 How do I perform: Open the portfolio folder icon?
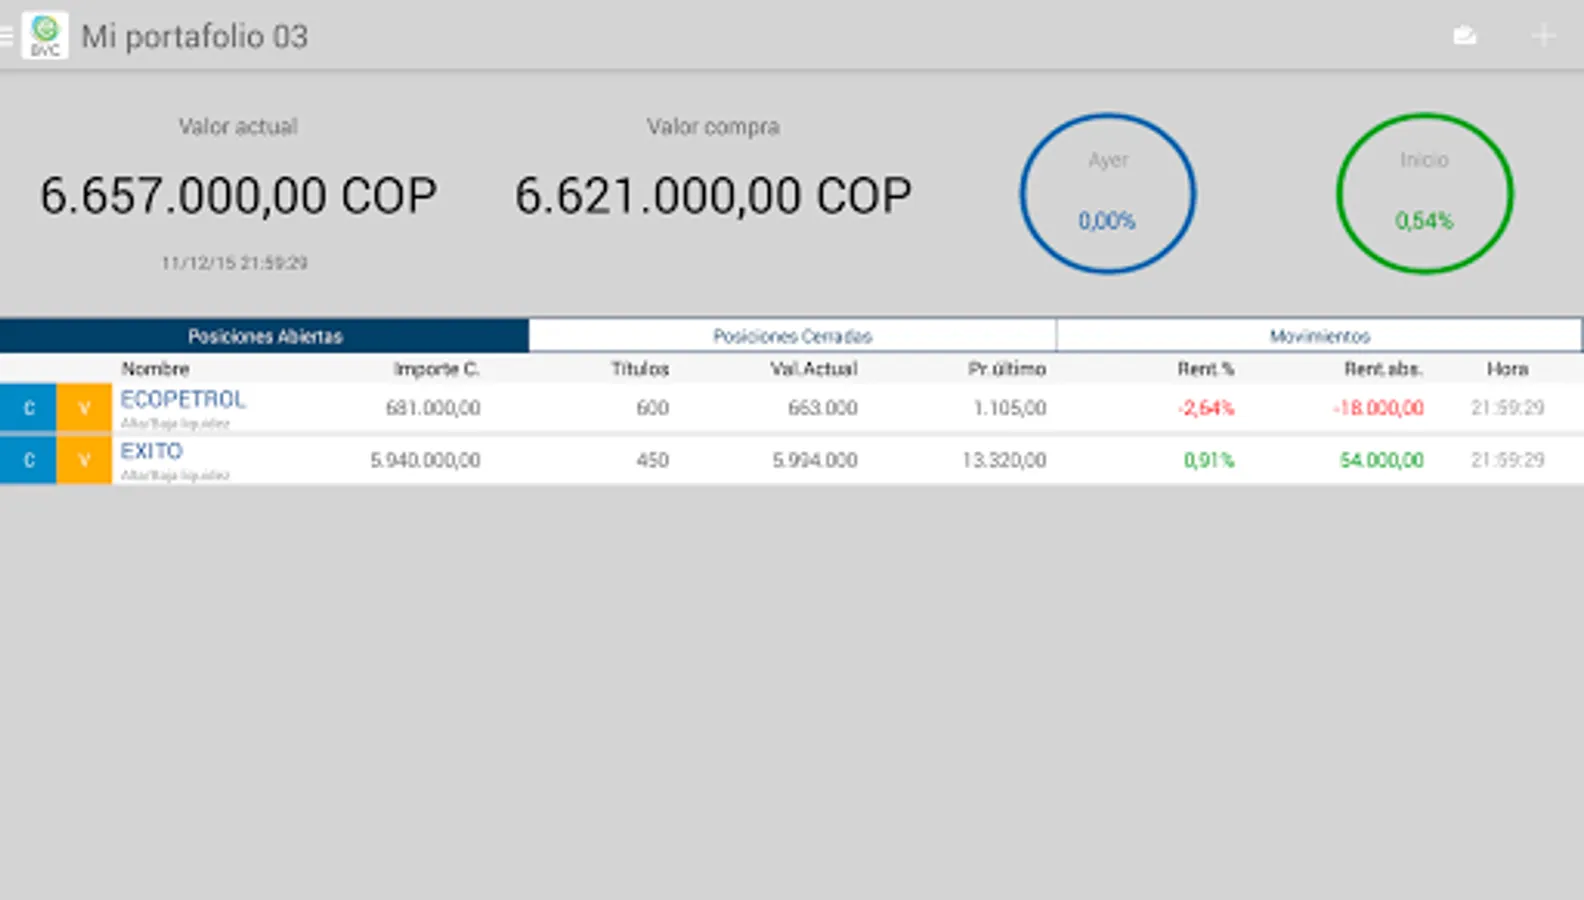pyautogui.click(x=1465, y=36)
